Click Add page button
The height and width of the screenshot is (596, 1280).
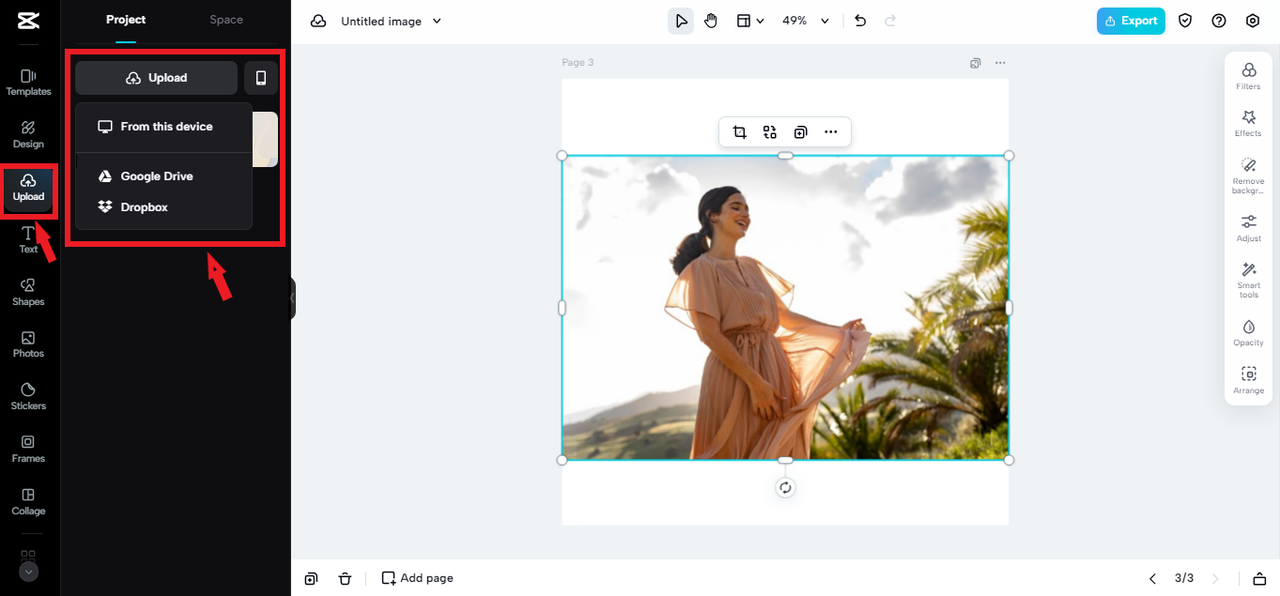coord(418,578)
